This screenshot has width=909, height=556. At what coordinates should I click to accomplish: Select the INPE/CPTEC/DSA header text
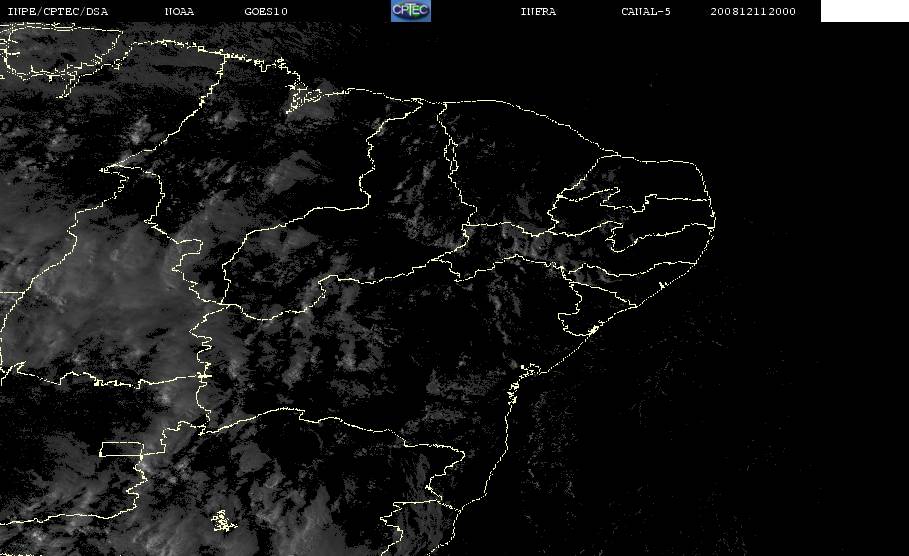(x=58, y=12)
